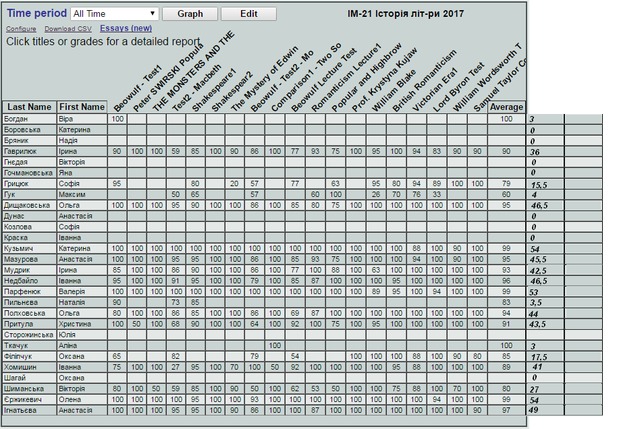Click the Graph button
The image size is (617, 429).
coord(190,14)
